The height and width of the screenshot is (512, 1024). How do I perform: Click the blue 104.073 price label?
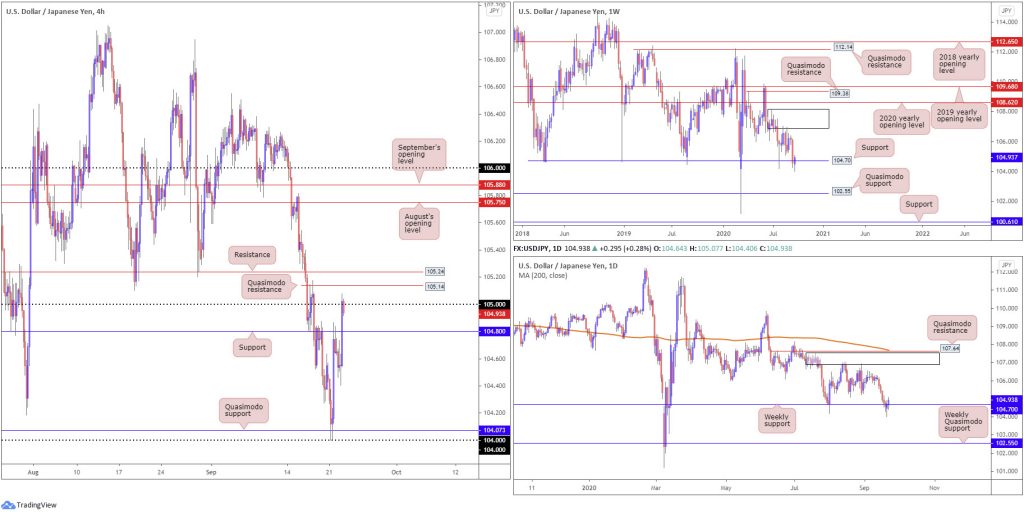point(494,430)
